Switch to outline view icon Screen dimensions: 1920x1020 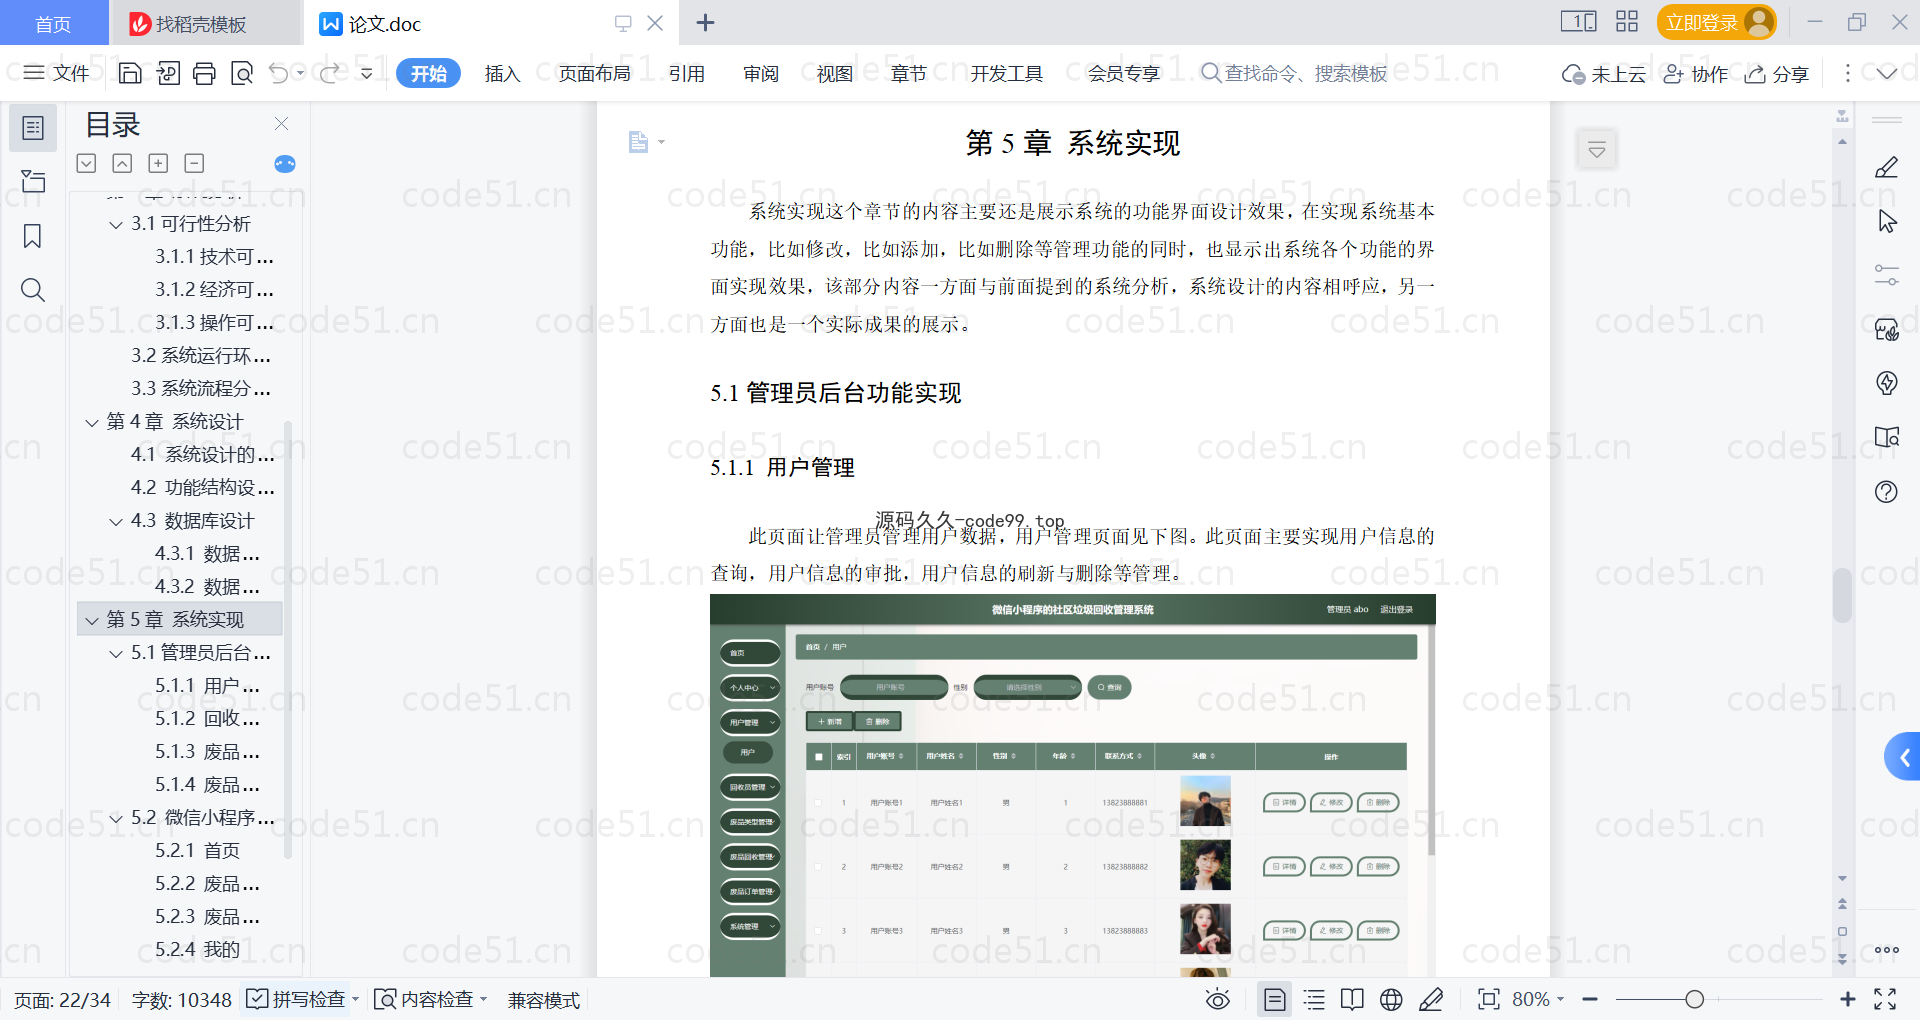pos(1314,999)
